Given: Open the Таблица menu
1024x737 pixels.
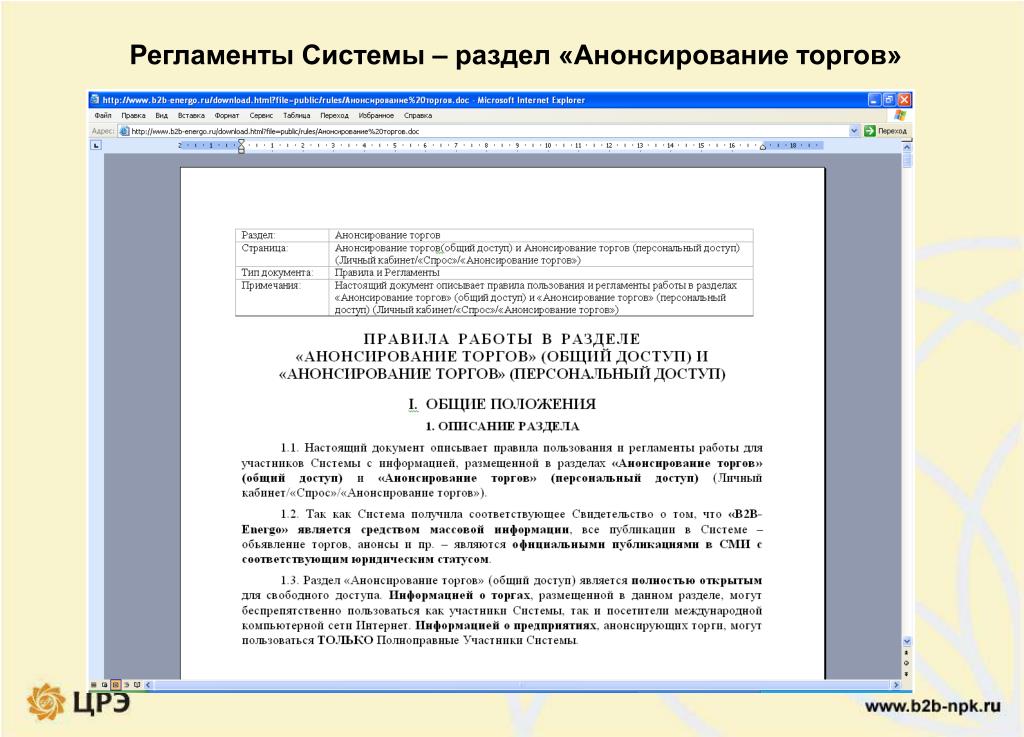Looking at the screenshot, I should [296, 116].
